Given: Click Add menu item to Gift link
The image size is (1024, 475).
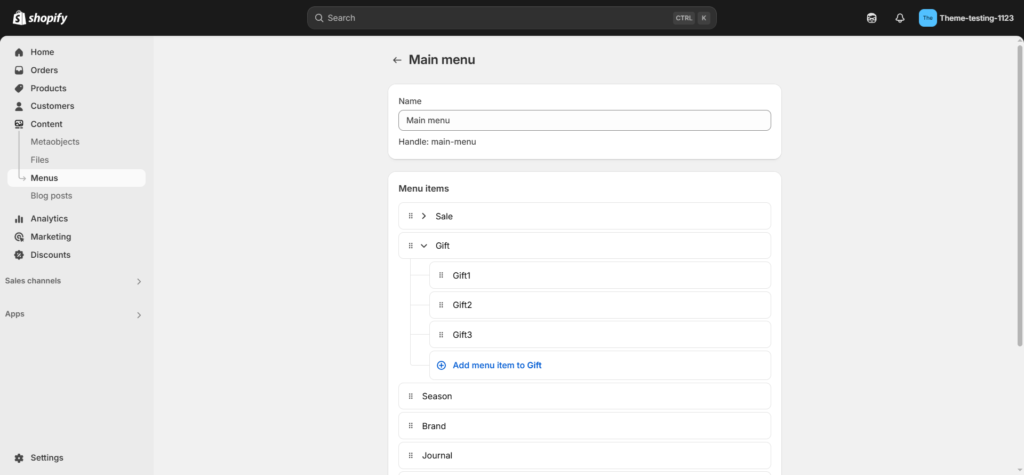Looking at the screenshot, I should point(497,365).
